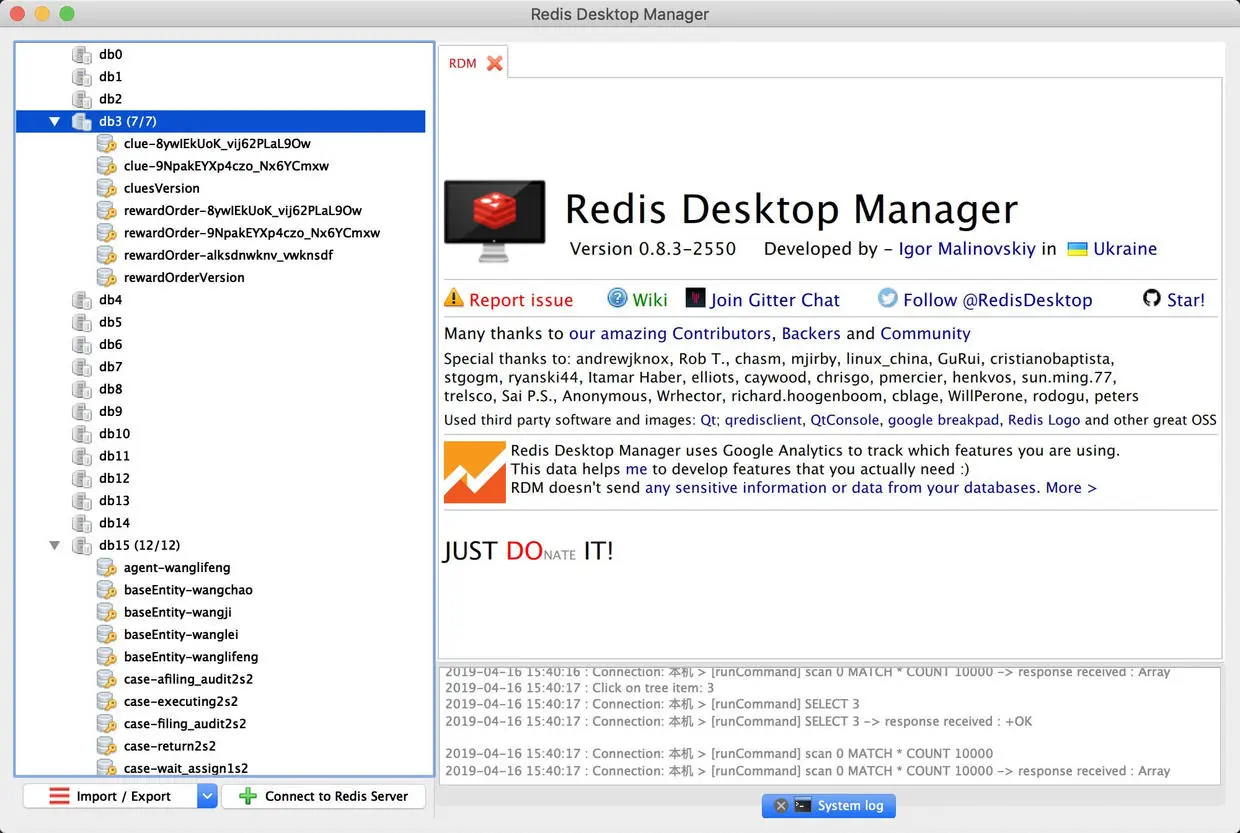The image size is (1240, 833).
Task: Click the question mark Wiki icon
Action: pyautogui.click(x=617, y=298)
